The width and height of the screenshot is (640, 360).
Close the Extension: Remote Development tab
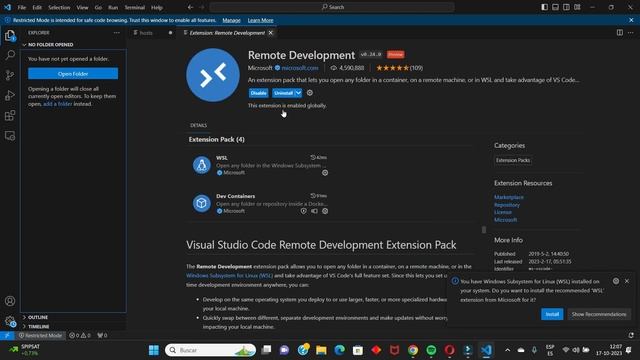coord(271,33)
